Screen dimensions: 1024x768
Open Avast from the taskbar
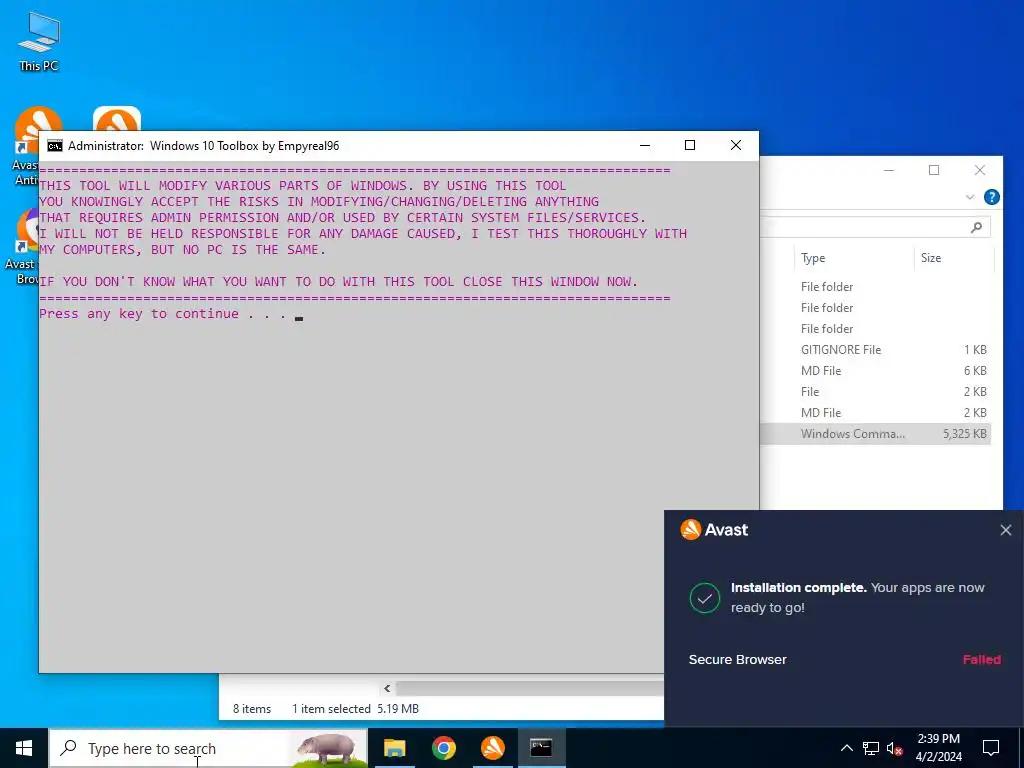(492, 748)
